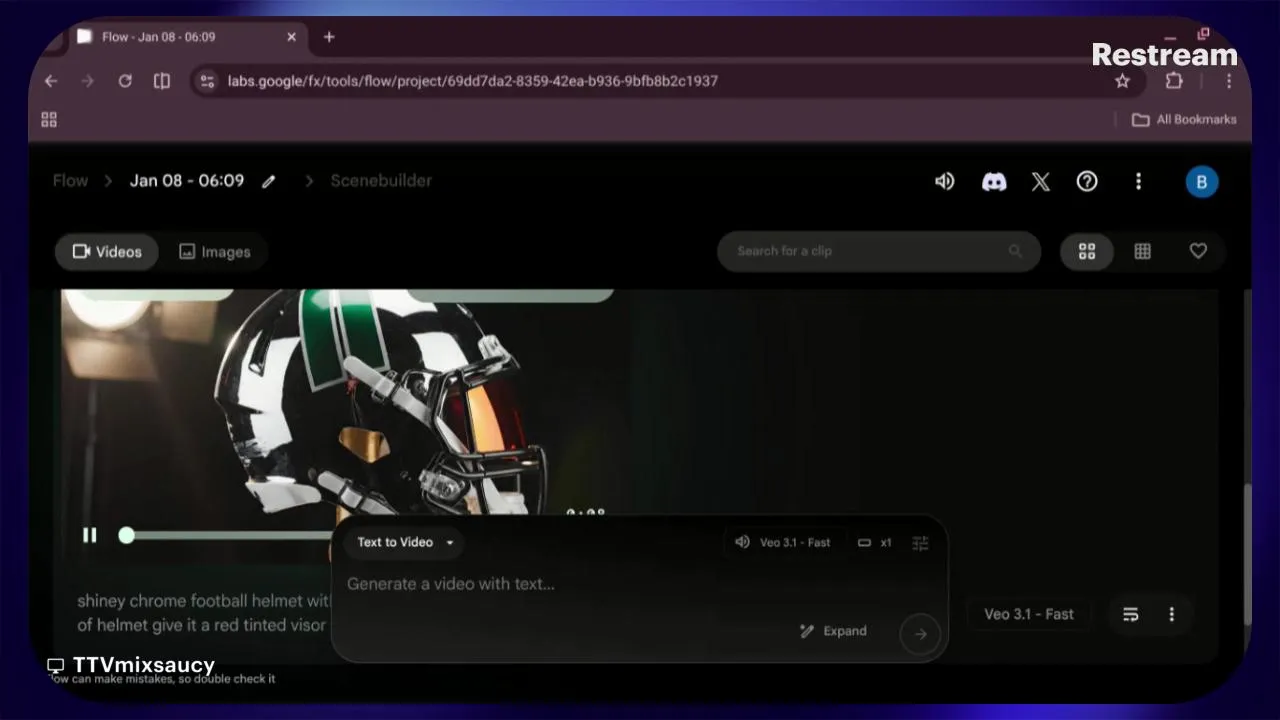Viewport: 1280px width, 720px height.
Task: Open Discord community link
Action: pyautogui.click(x=994, y=181)
